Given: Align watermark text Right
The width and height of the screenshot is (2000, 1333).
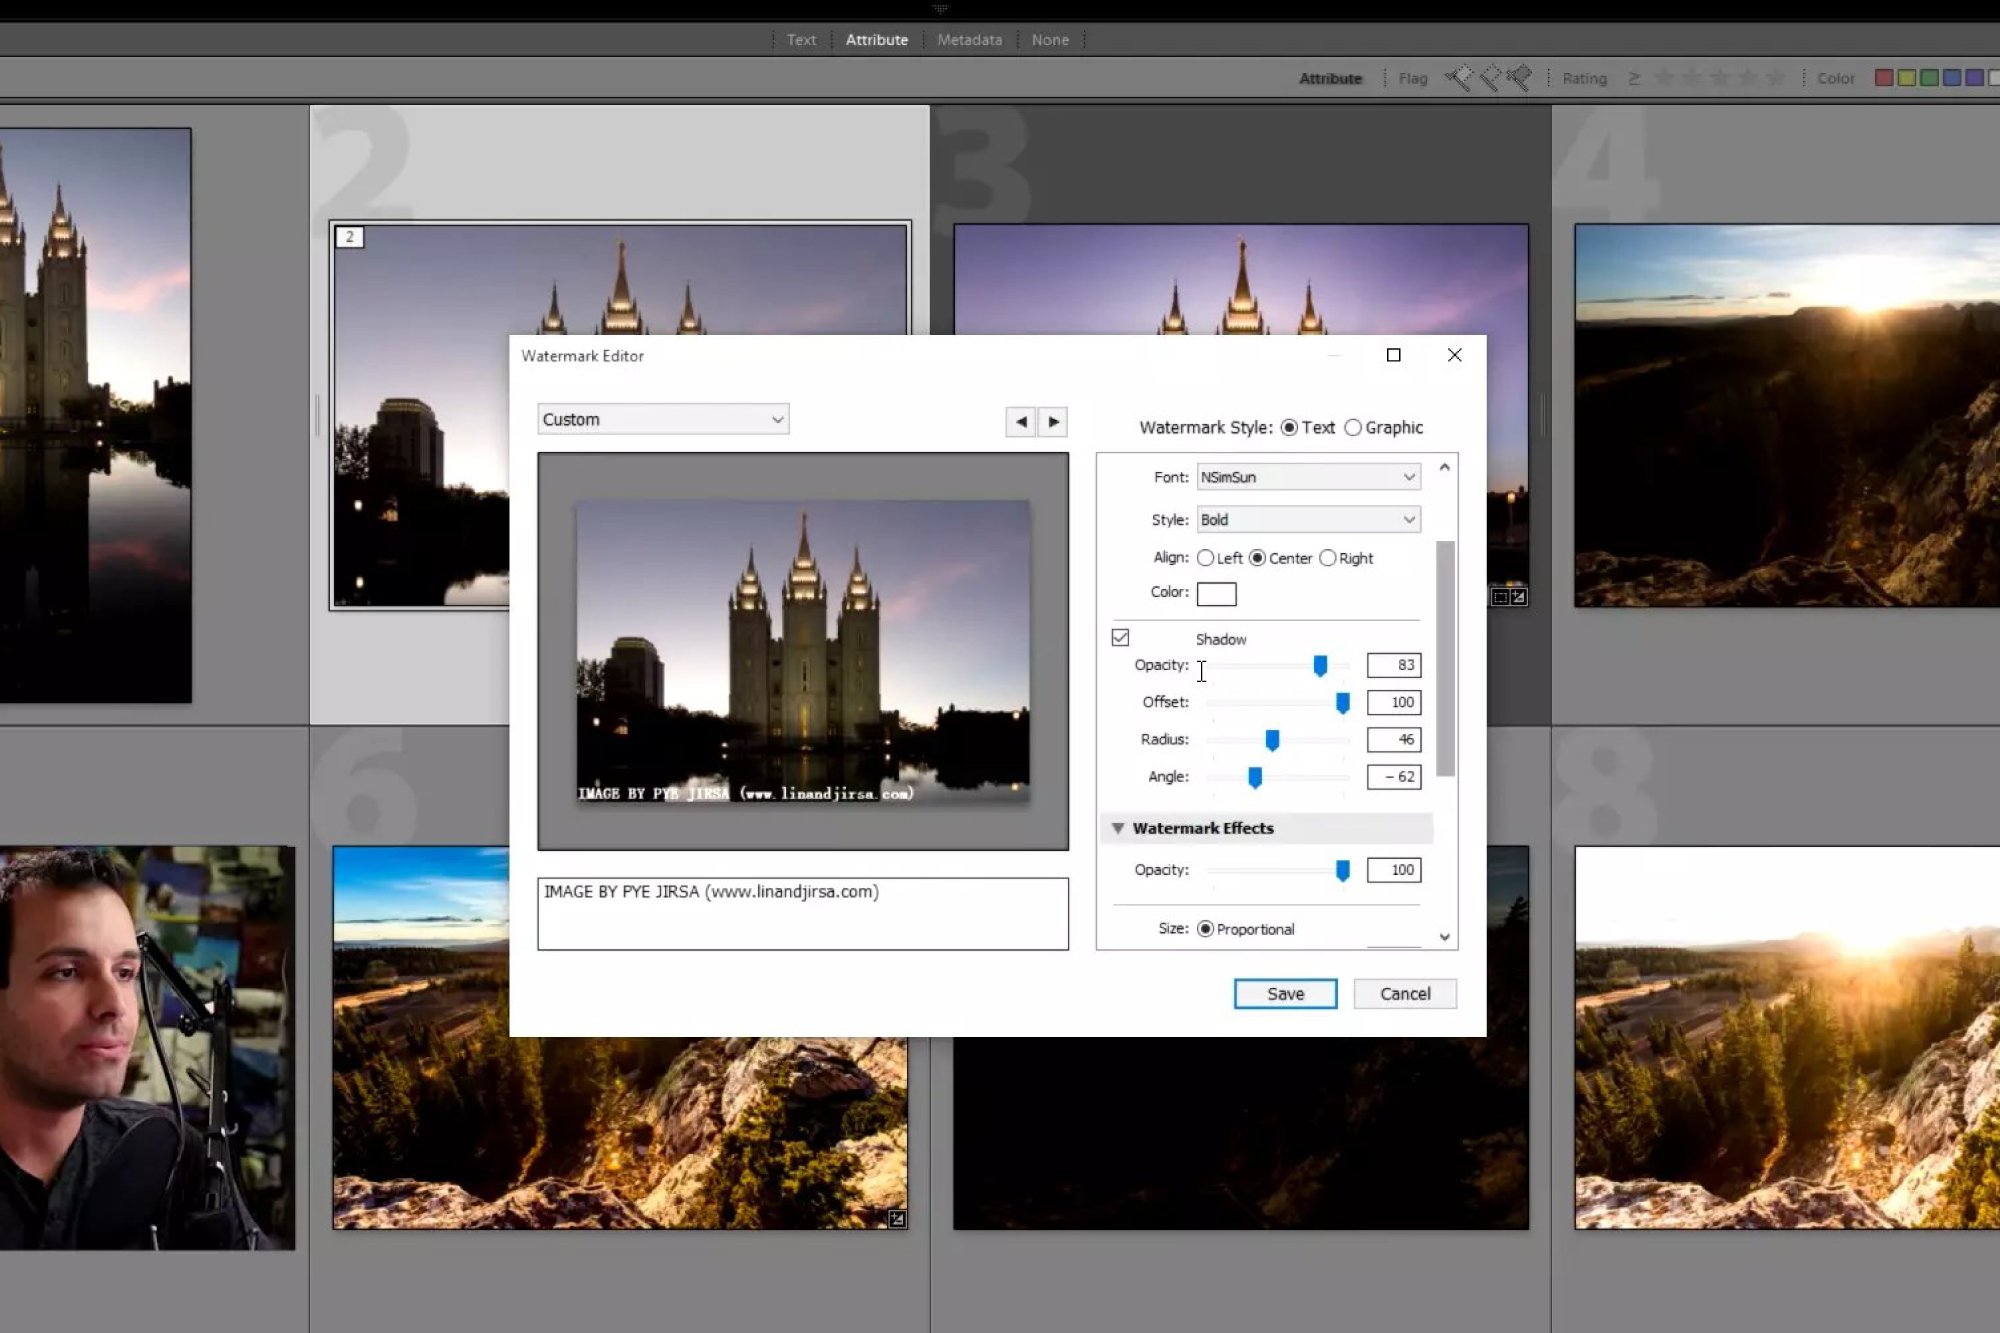Looking at the screenshot, I should click(x=1328, y=558).
